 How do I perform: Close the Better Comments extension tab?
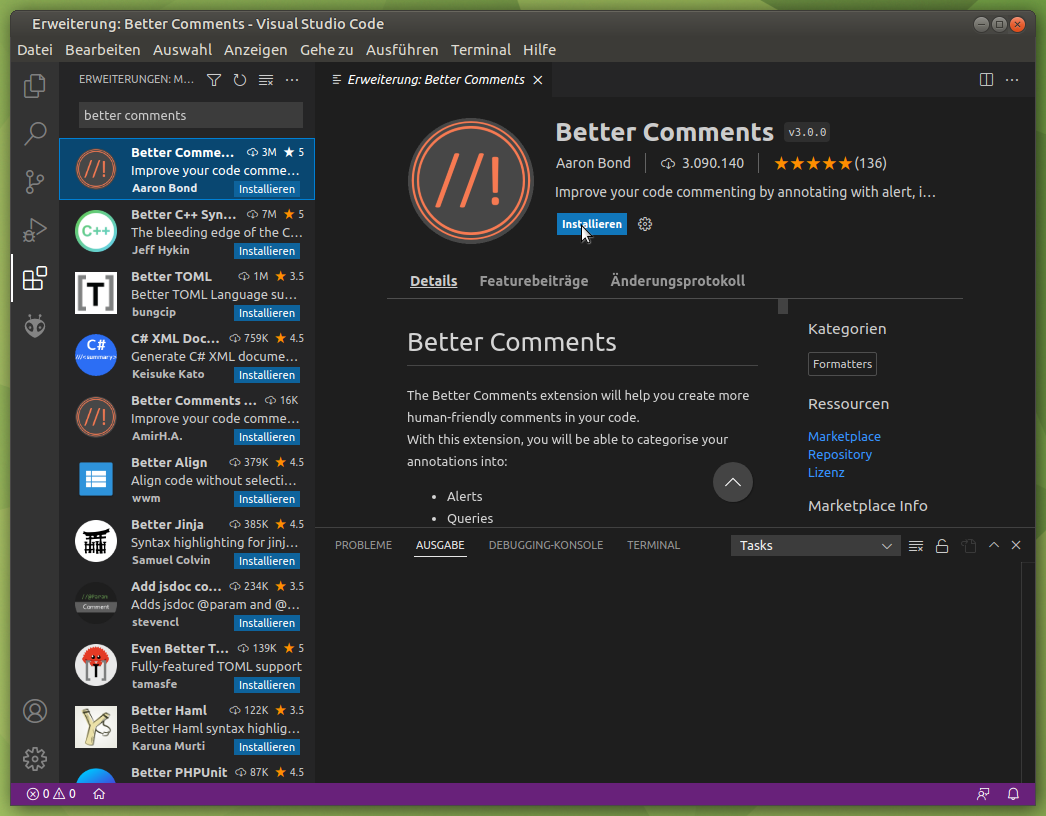coord(538,80)
